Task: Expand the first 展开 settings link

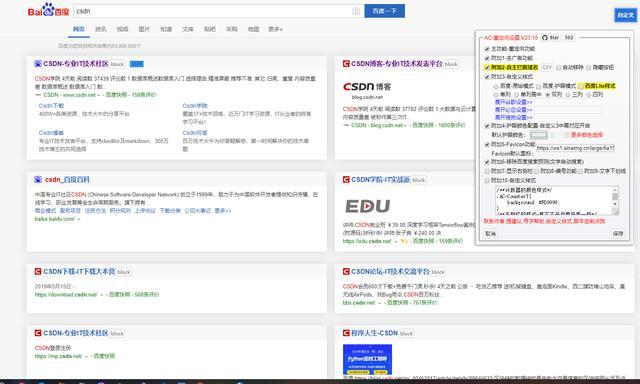Action: tap(513, 102)
